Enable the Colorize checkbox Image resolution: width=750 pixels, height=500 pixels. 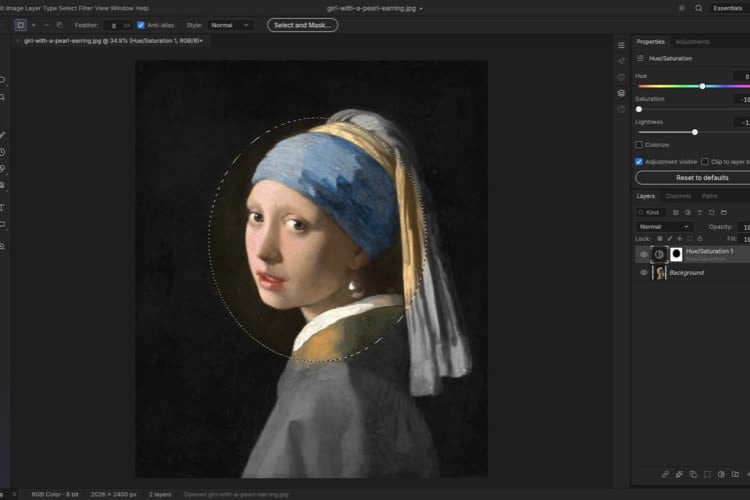[x=639, y=144]
